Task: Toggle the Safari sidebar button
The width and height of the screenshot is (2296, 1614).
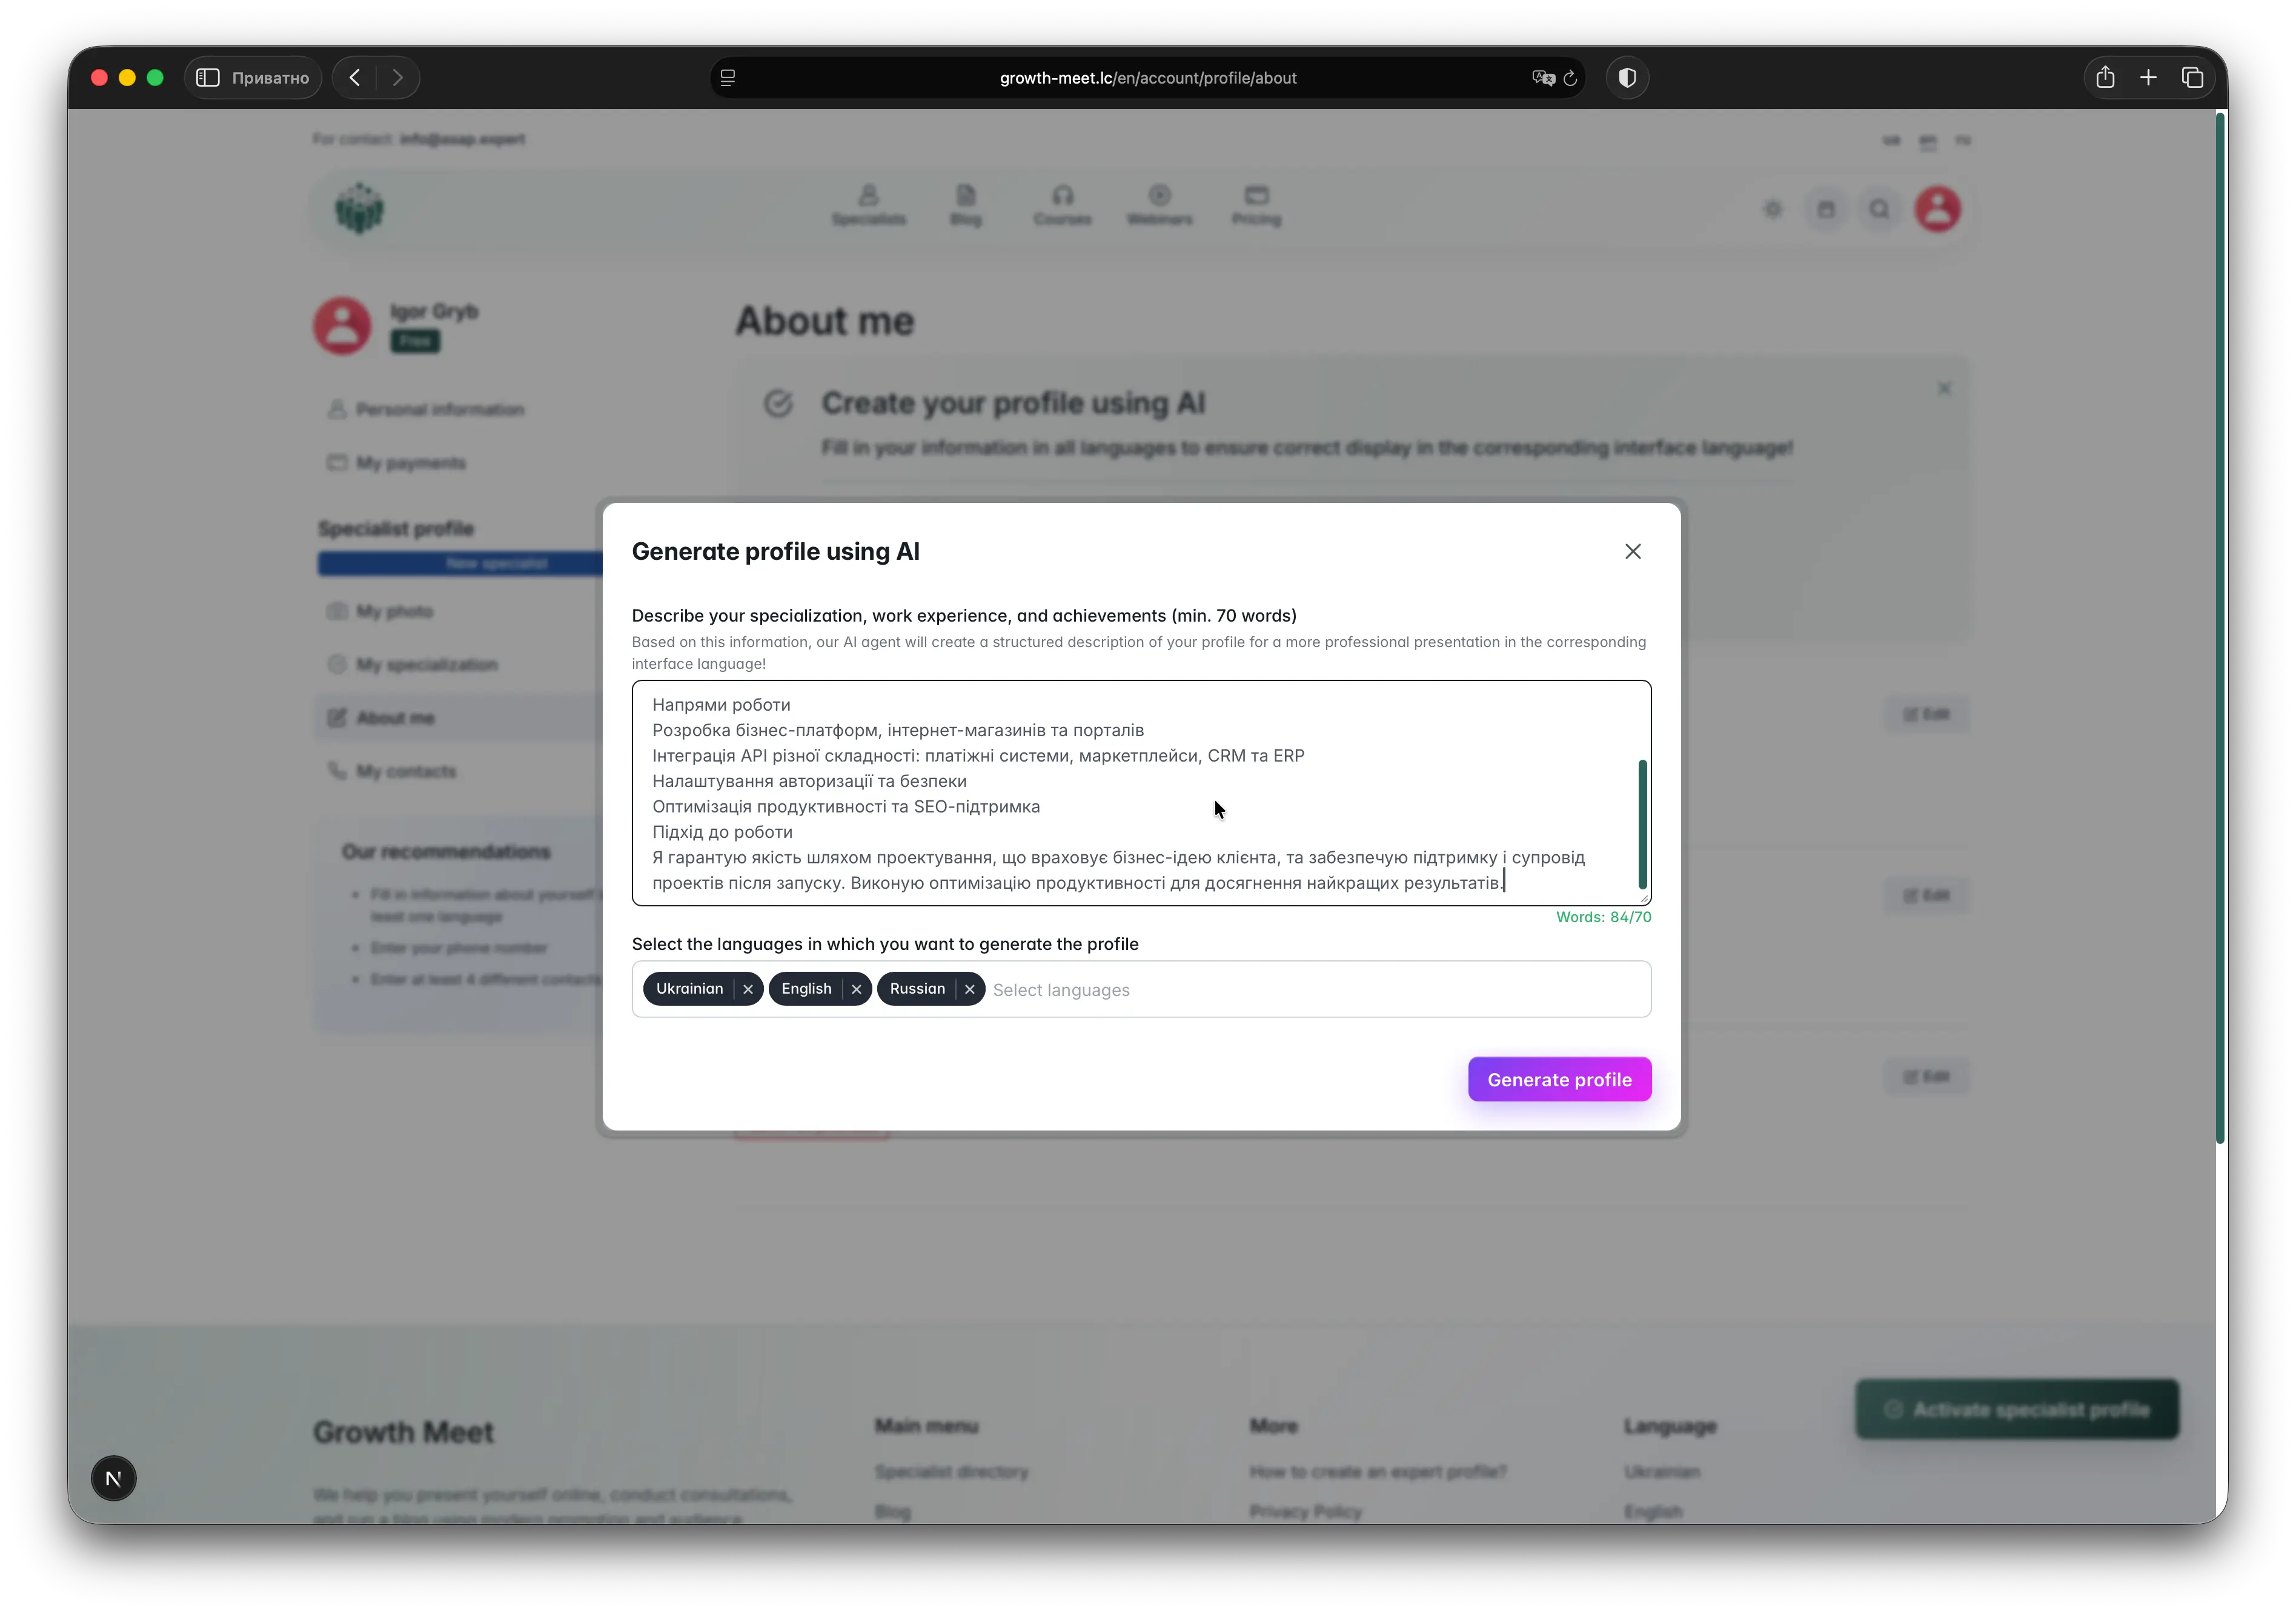Action: click(x=207, y=78)
